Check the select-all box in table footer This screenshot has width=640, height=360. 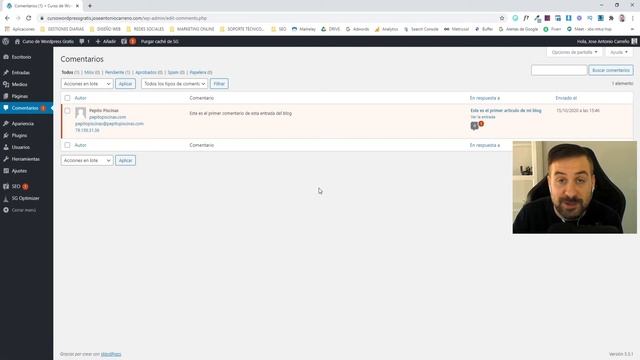(x=67, y=145)
